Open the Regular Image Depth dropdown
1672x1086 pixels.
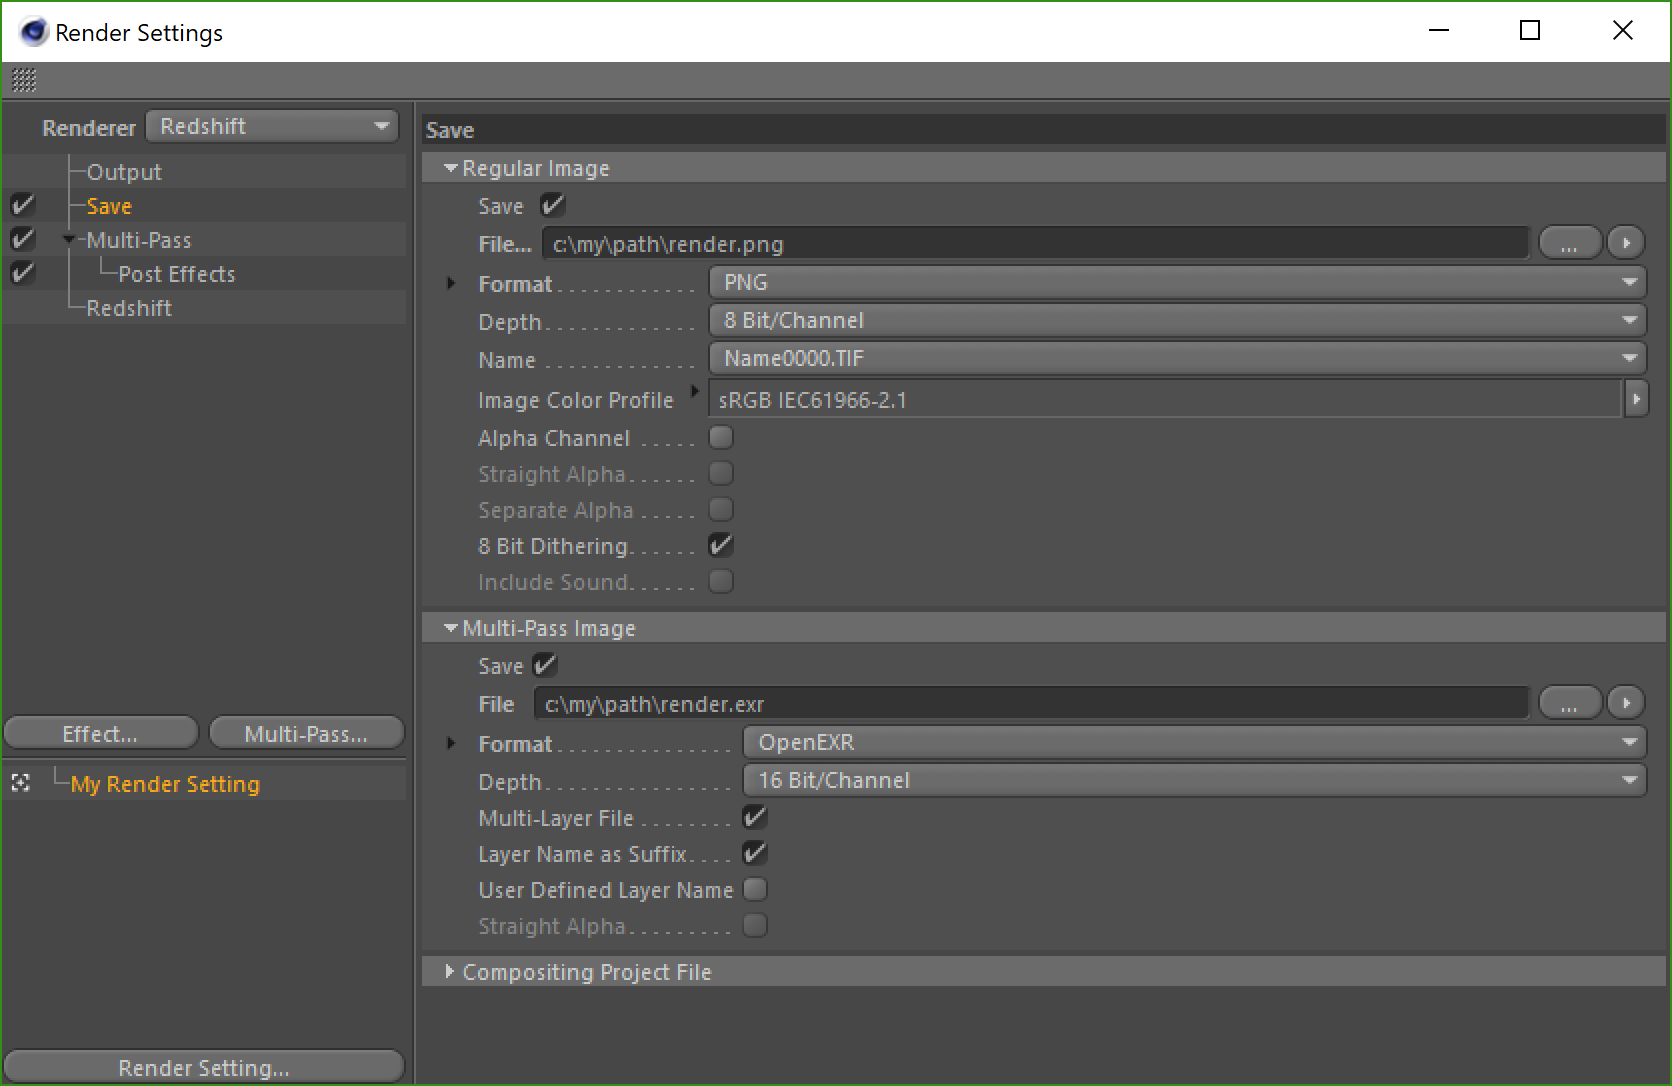tap(1177, 320)
